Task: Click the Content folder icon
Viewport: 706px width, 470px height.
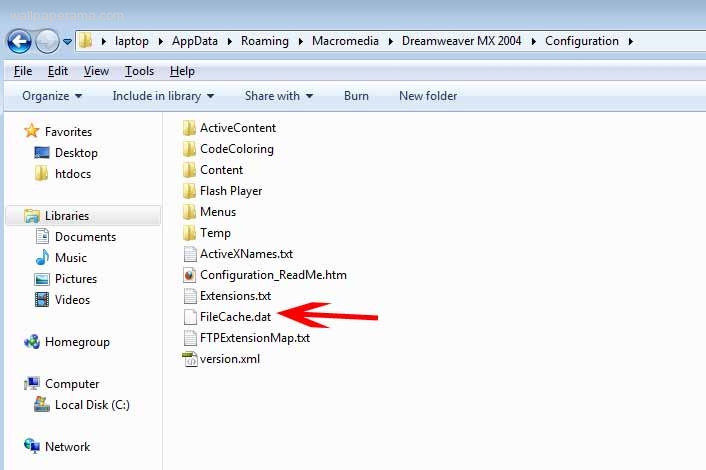Action: 190,170
